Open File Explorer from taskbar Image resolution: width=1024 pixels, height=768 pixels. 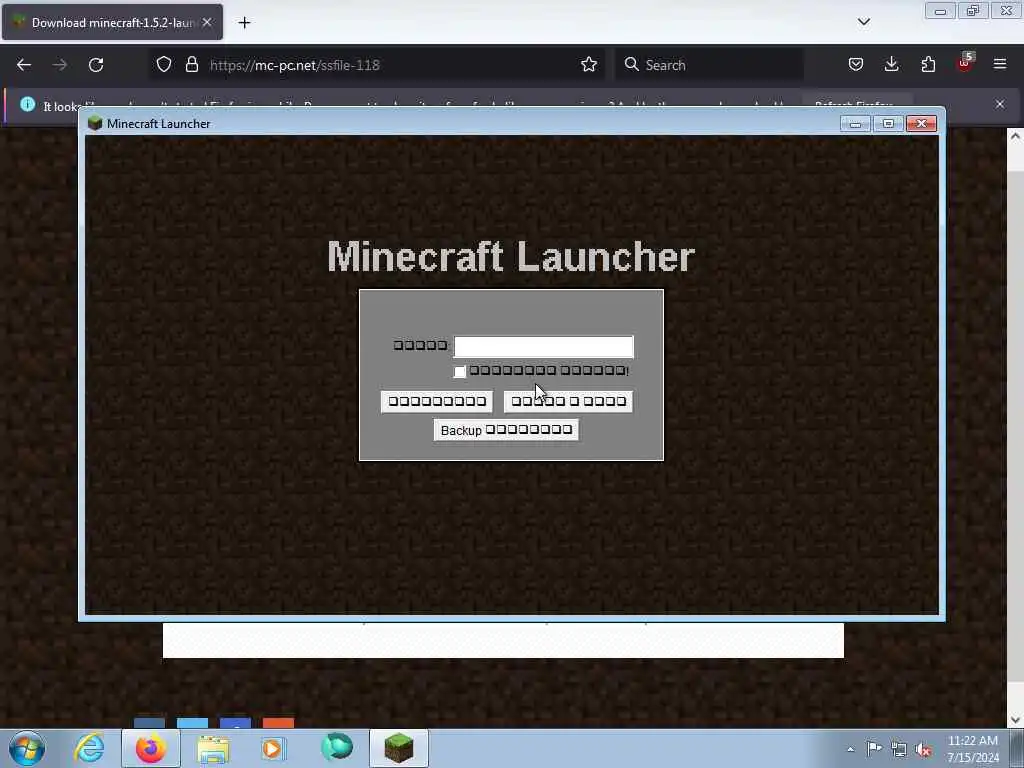214,749
